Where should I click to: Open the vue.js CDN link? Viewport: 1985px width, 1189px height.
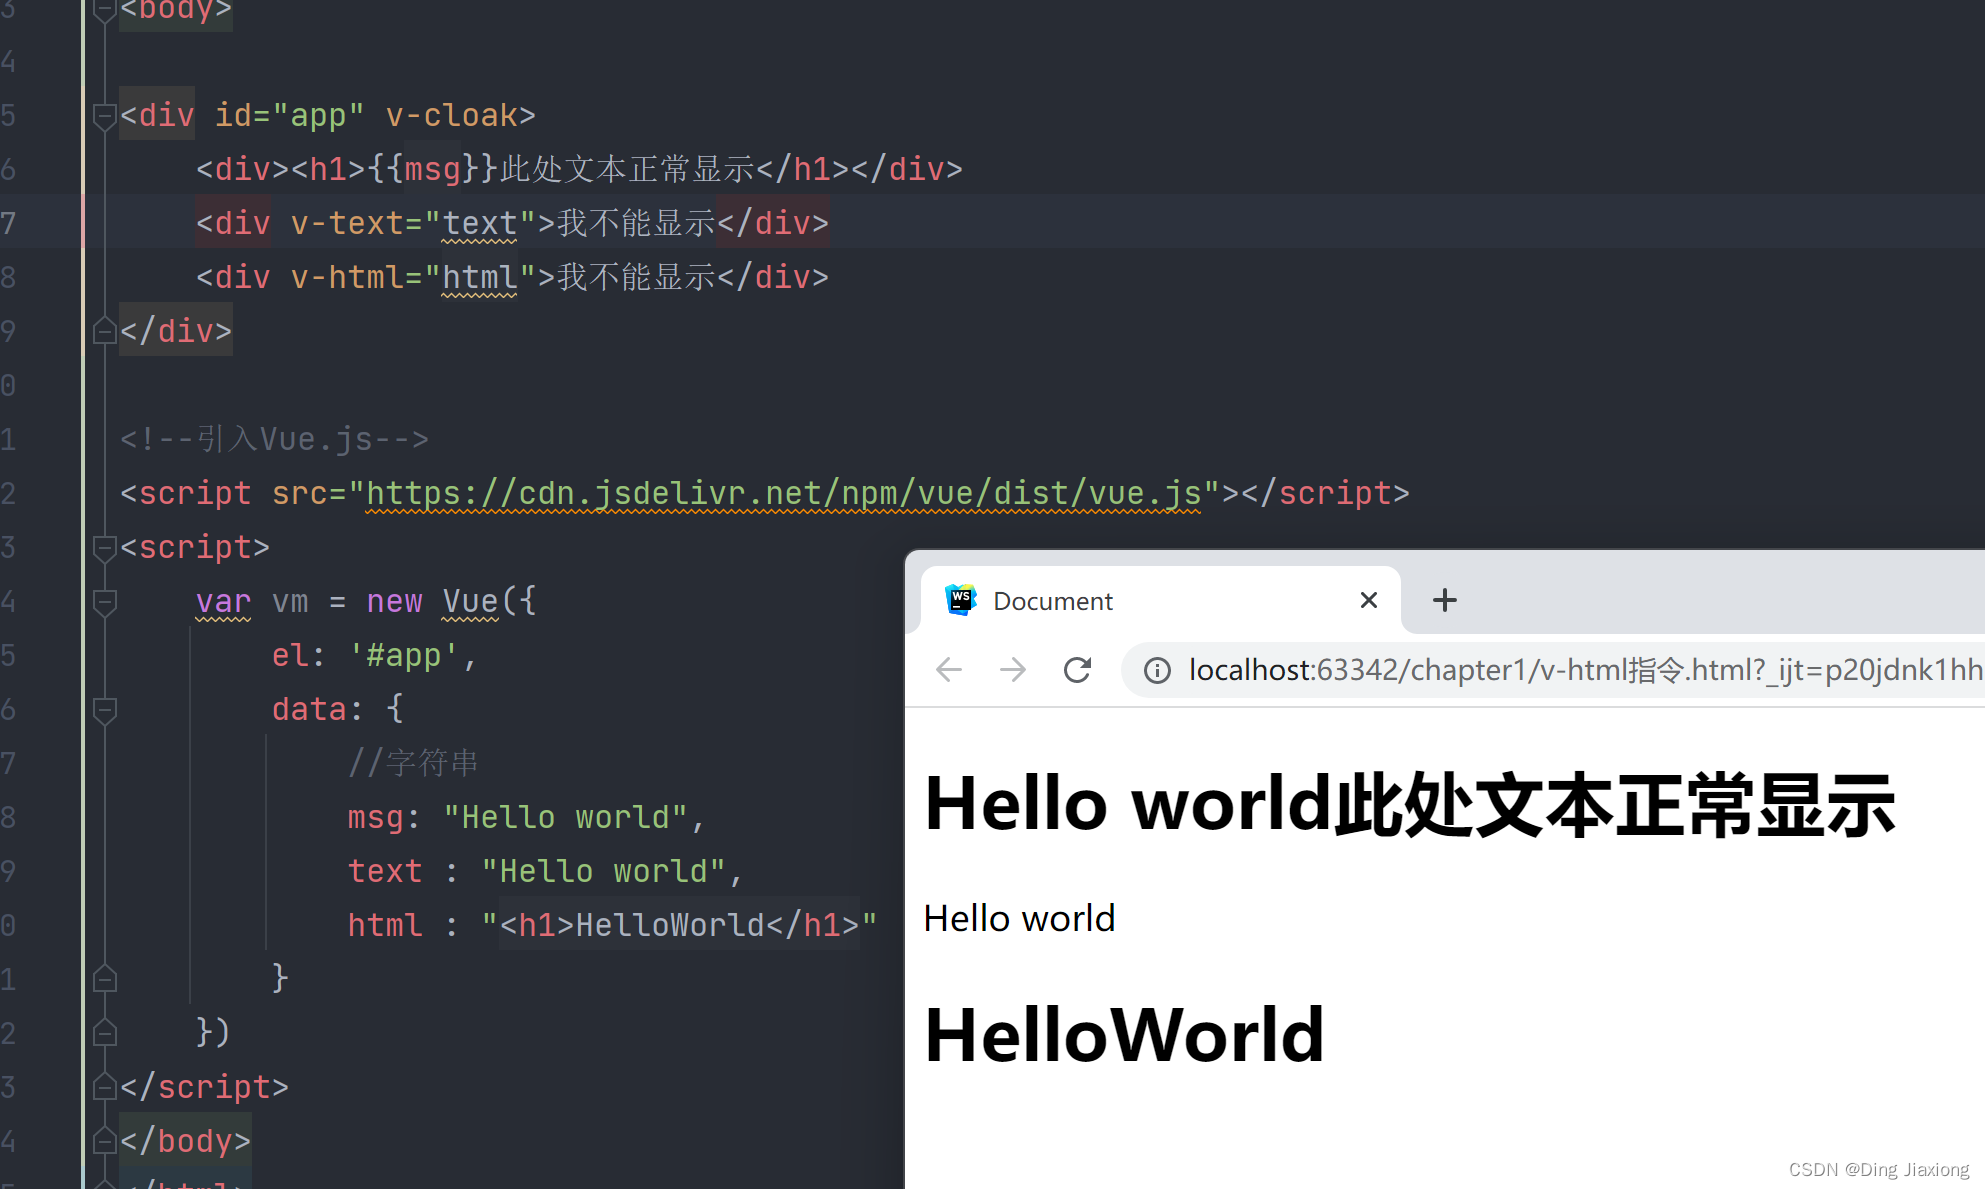783,493
